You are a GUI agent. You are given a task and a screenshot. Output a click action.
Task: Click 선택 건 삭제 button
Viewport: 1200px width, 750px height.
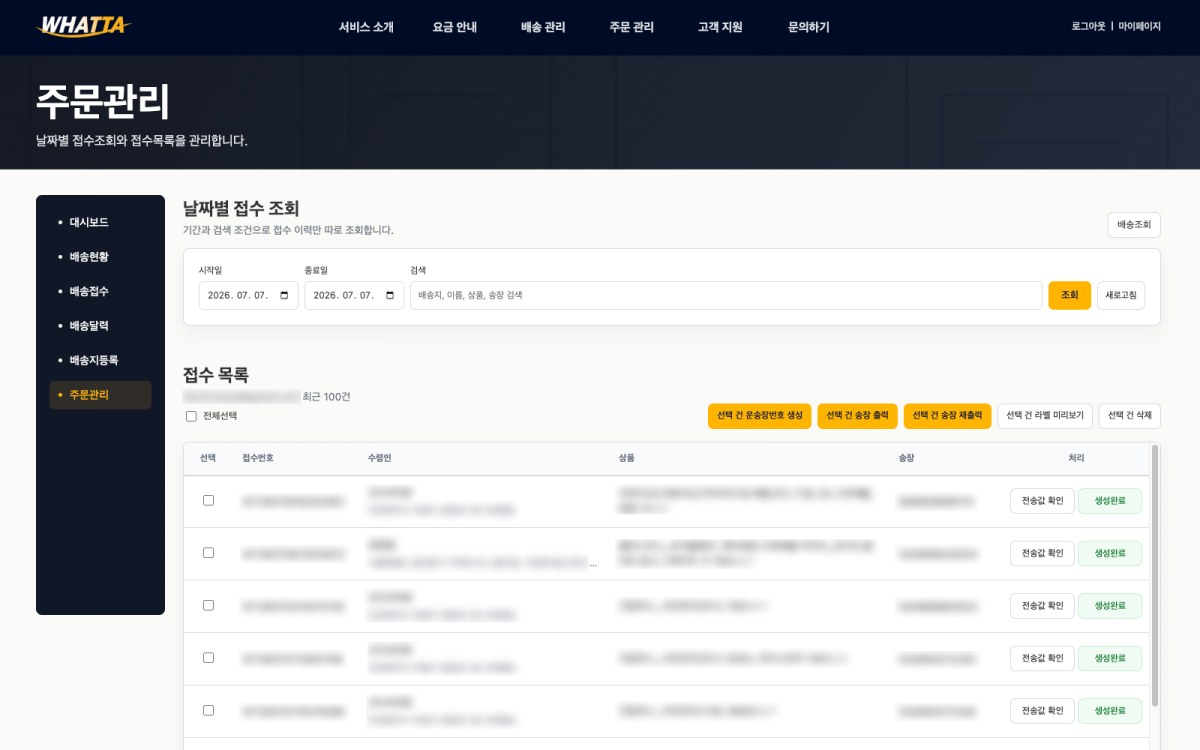[1130, 416]
